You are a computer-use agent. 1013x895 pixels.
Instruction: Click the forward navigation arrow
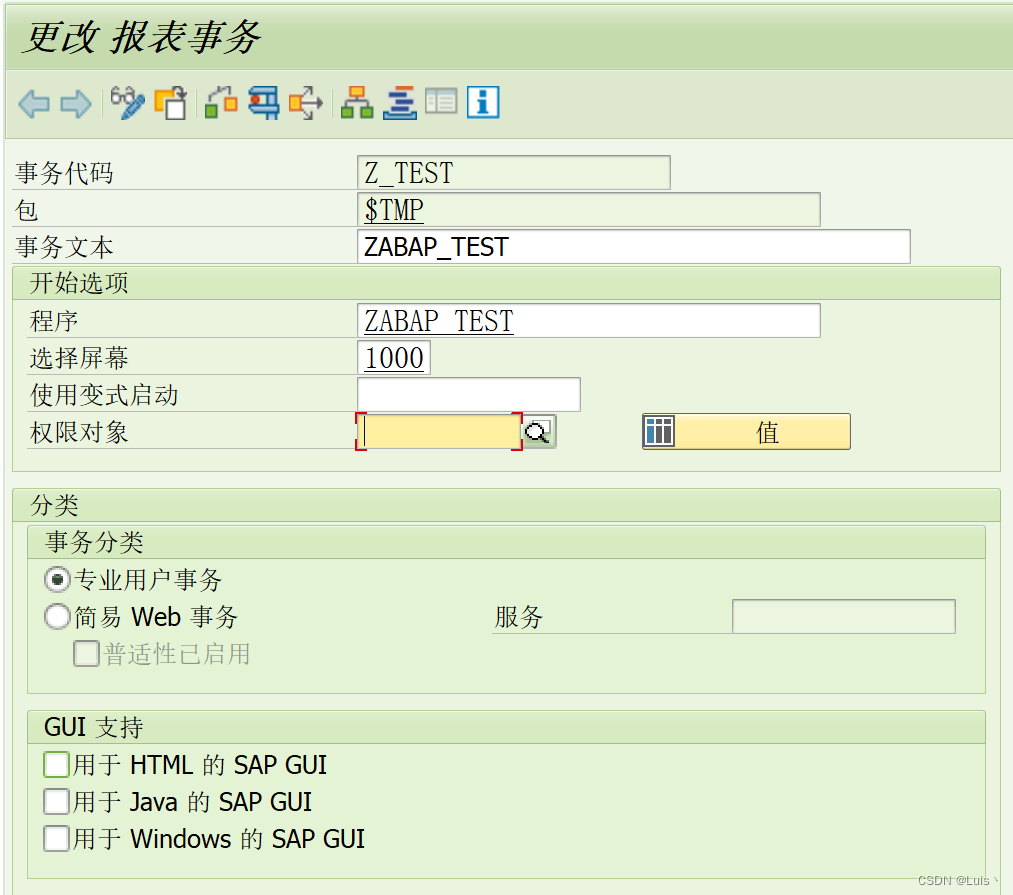(x=78, y=101)
